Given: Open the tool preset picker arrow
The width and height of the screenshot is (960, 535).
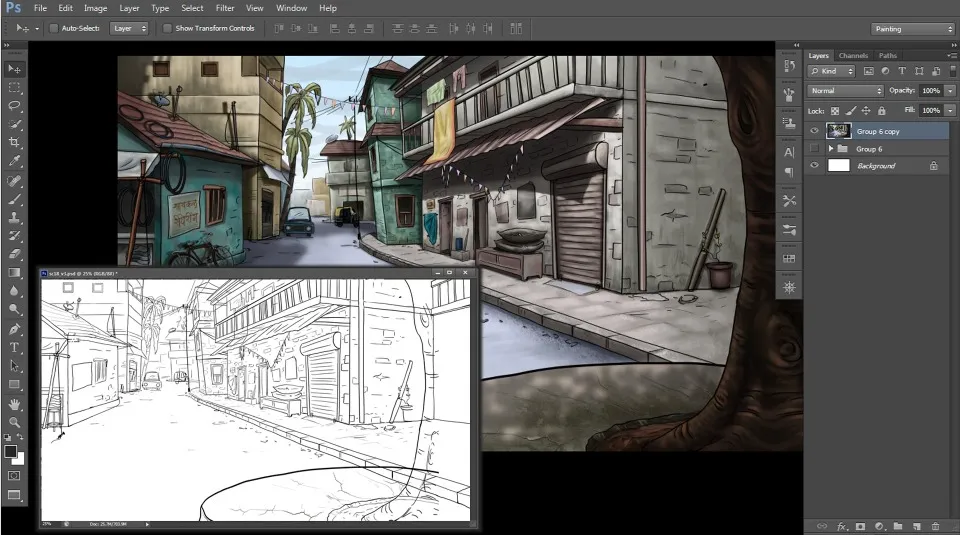Looking at the screenshot, I should 36,28.
